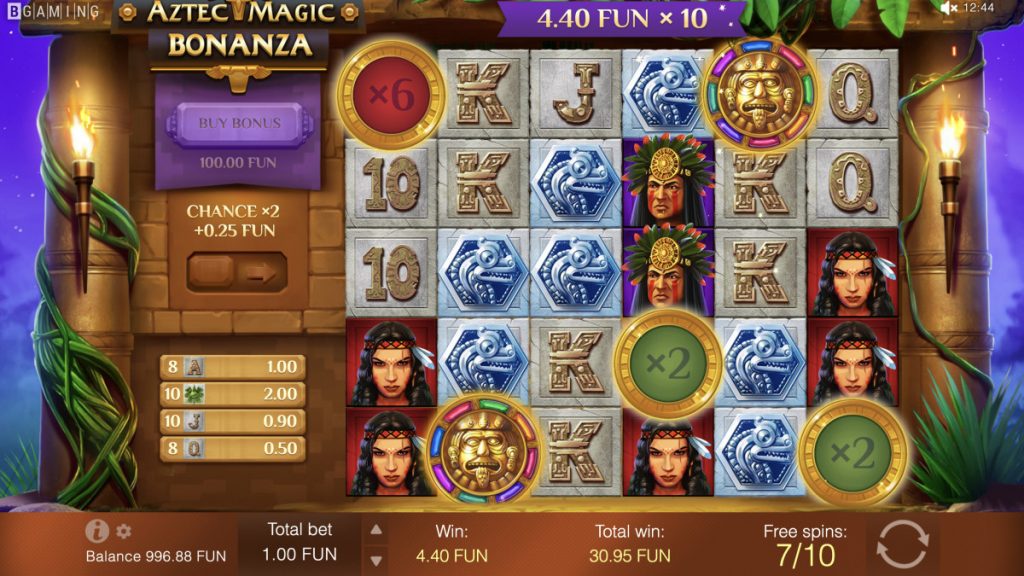The height and width of the screenshot is (576, 1024).
Task: Click the BGaming logo
Action: (x=54, y=11)
